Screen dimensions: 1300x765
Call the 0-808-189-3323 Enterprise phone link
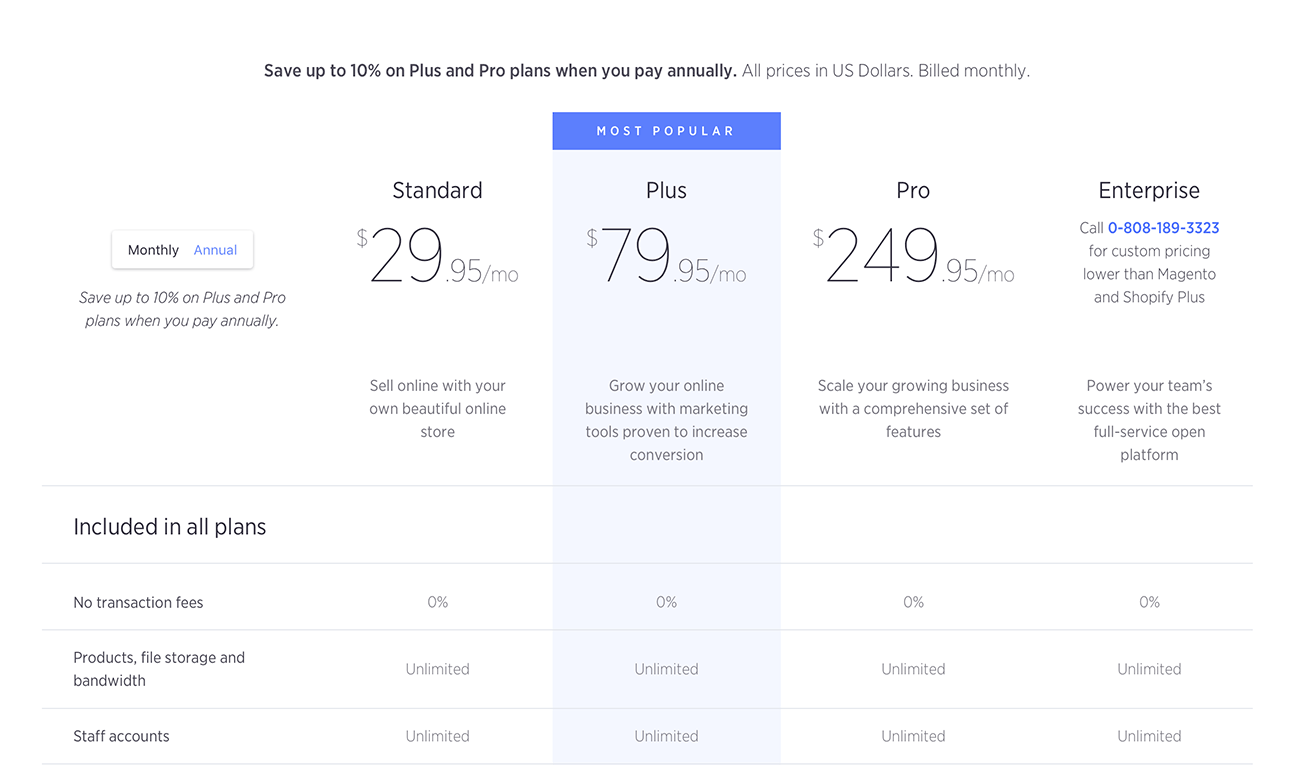1163,228
